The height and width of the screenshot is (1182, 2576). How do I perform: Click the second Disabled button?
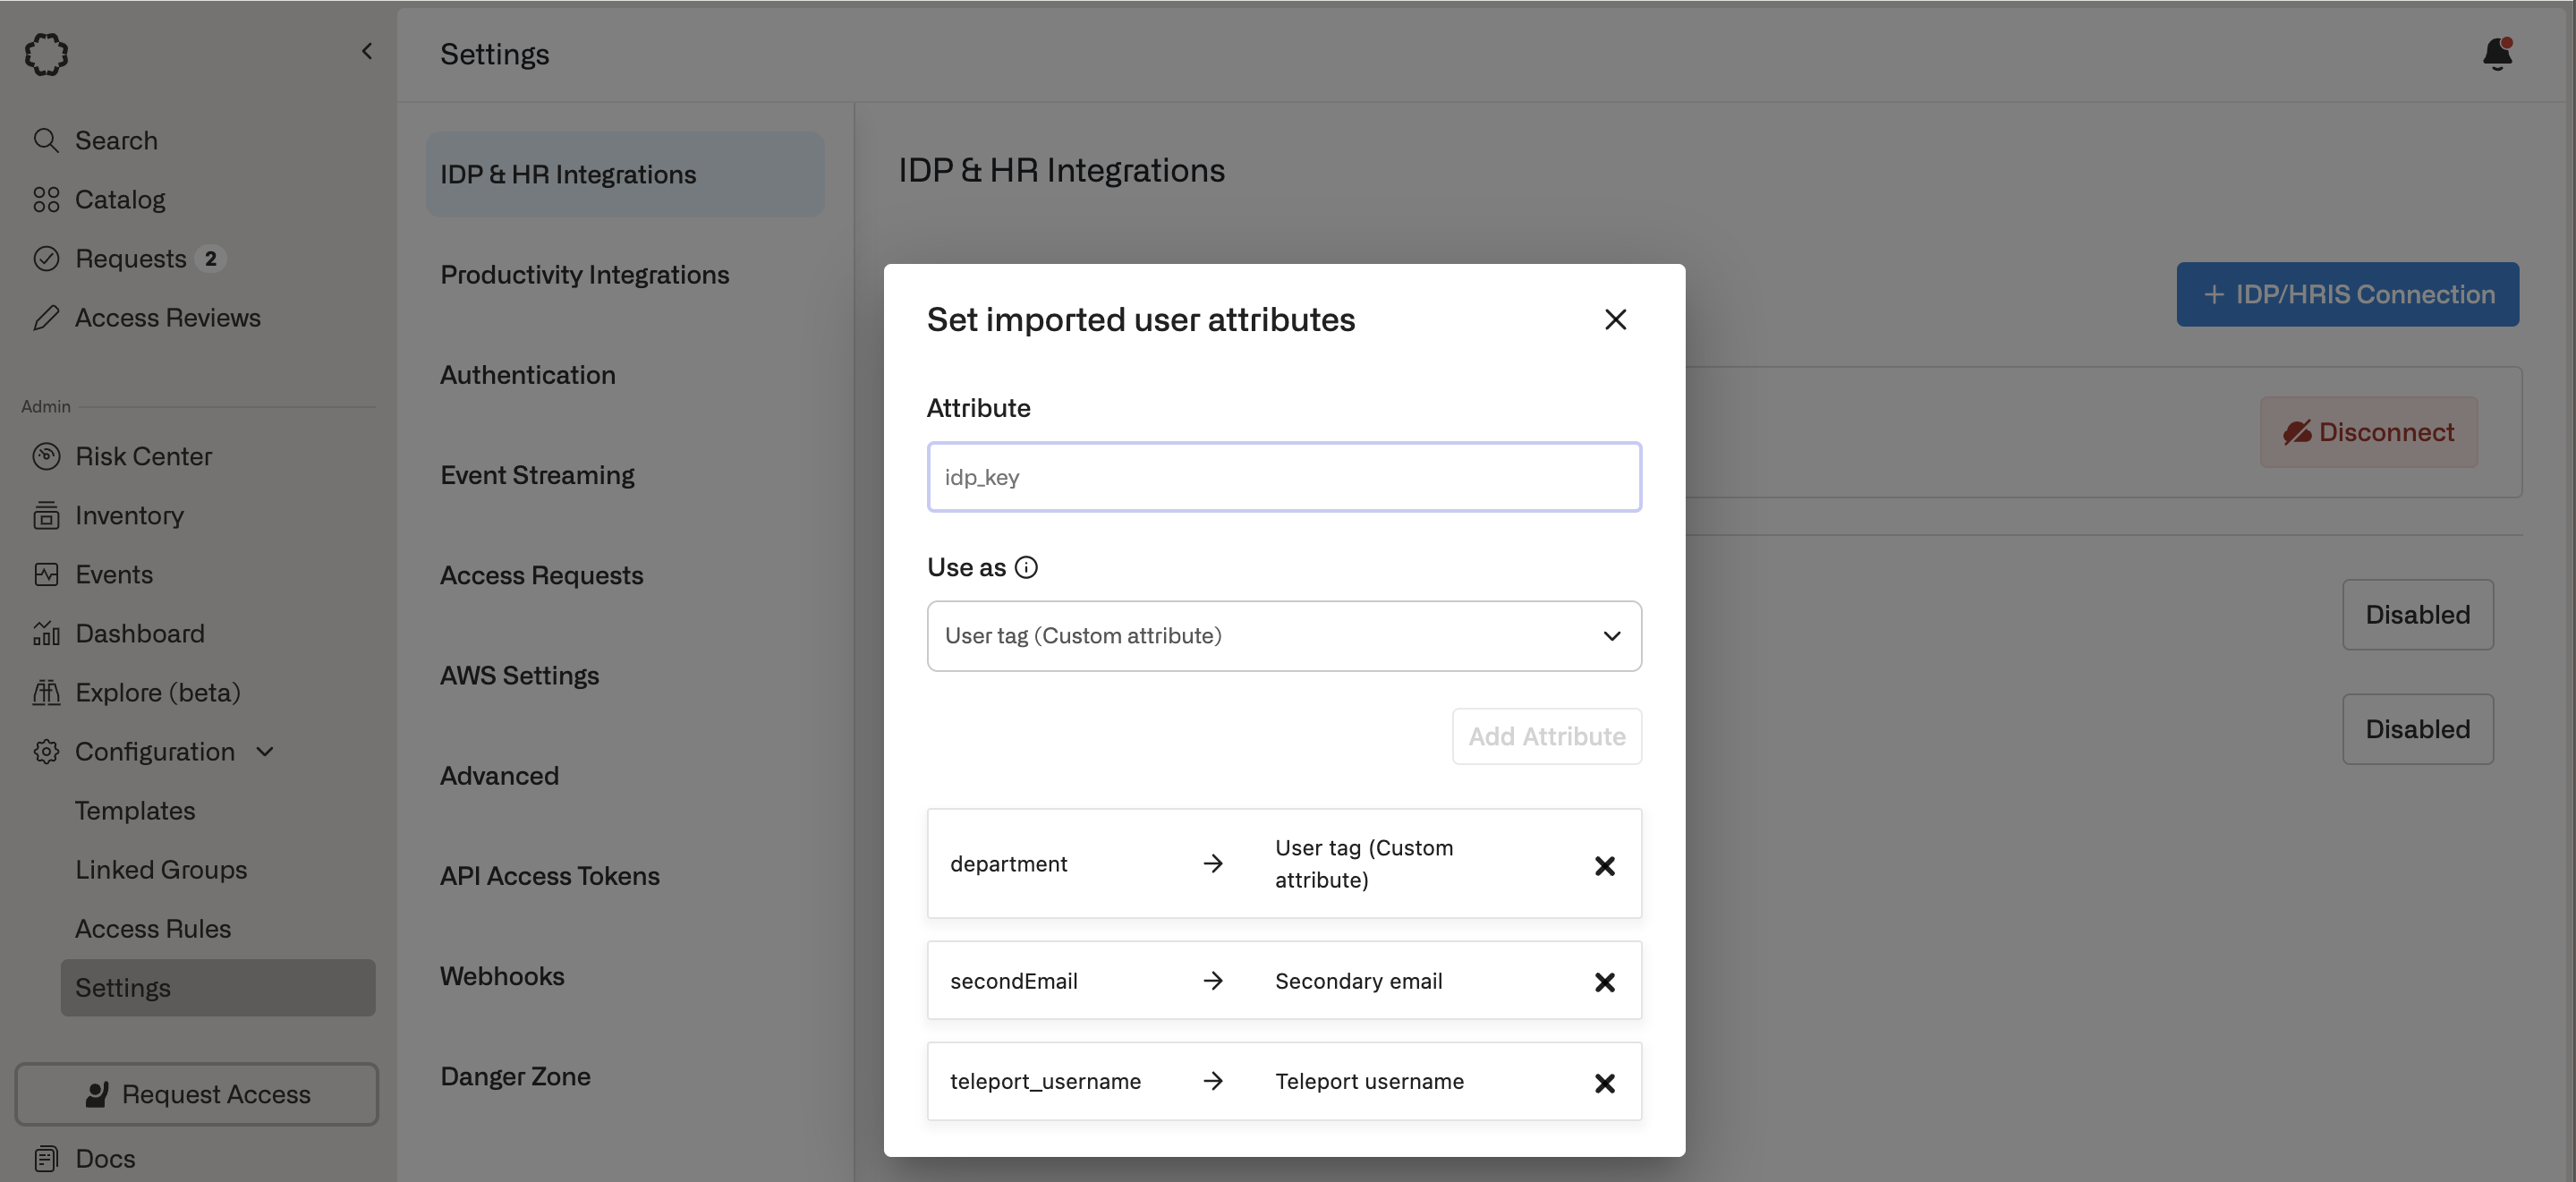[x=2417, y=729]
